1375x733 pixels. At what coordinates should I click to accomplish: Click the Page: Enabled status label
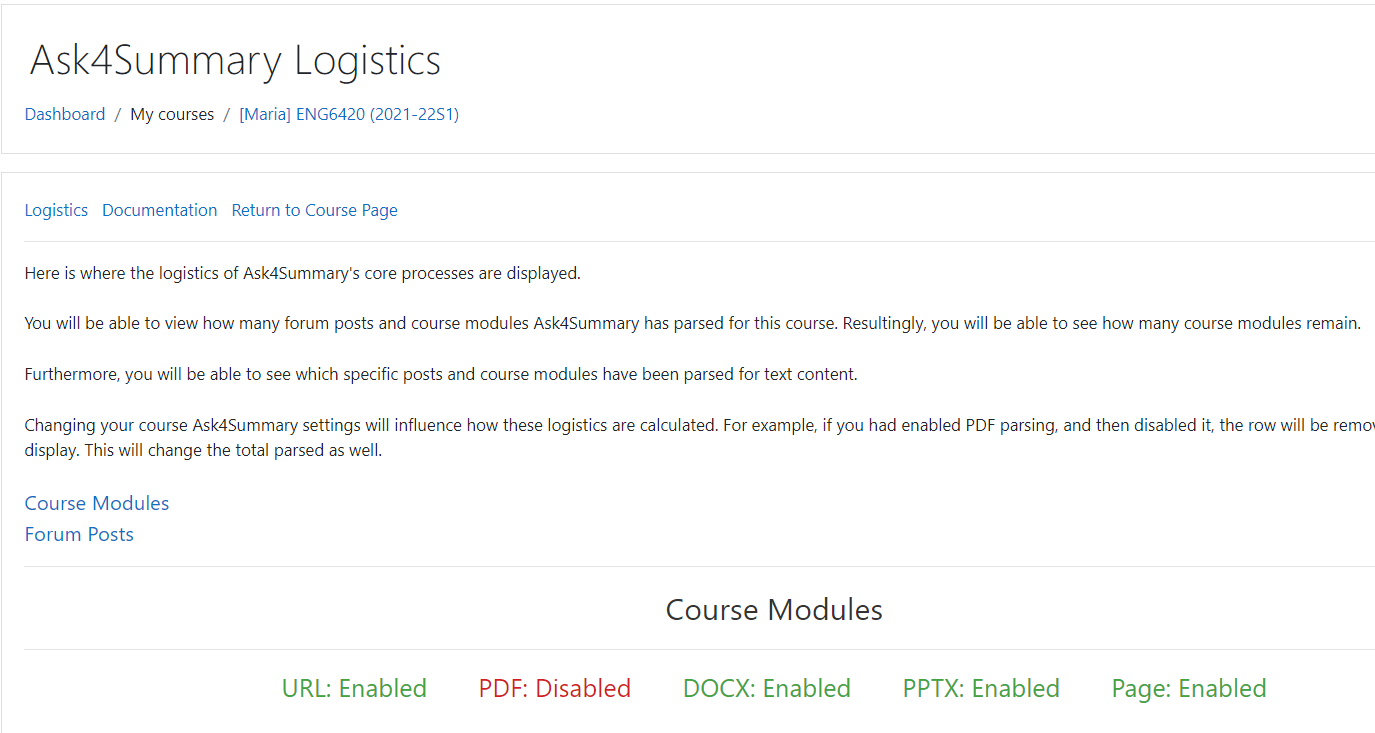[x=1189, y=689]
